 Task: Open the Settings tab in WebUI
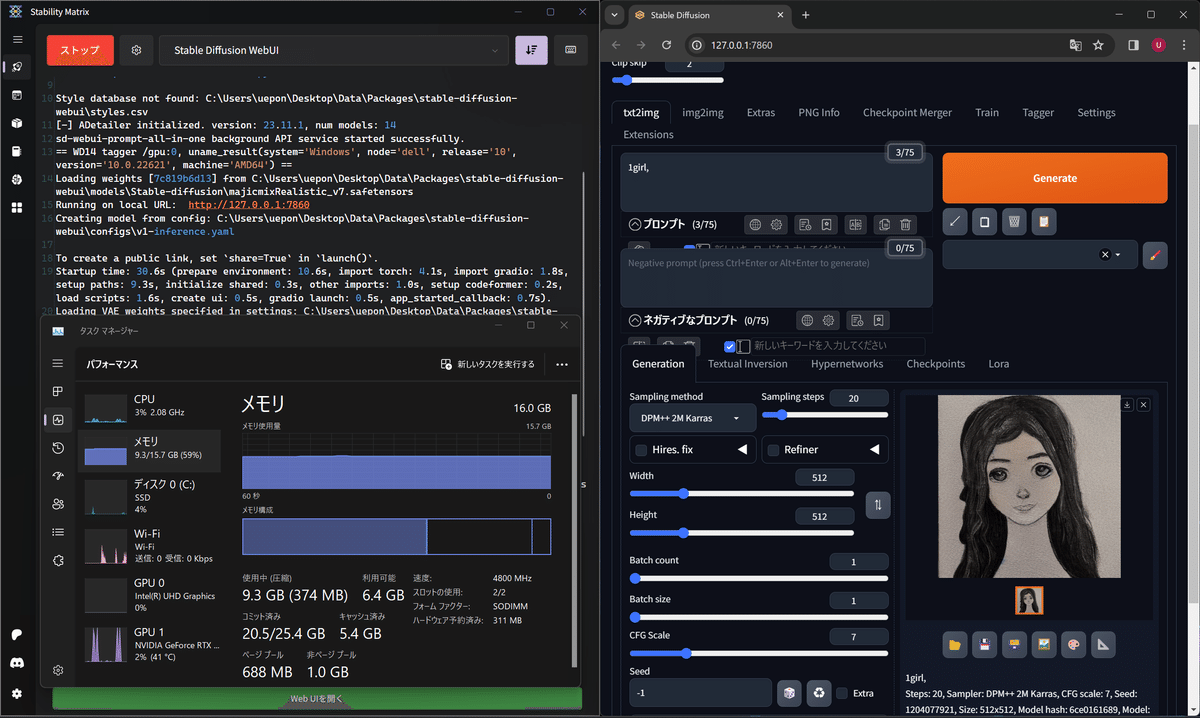pyautogui.click(x=1096, y=113)
